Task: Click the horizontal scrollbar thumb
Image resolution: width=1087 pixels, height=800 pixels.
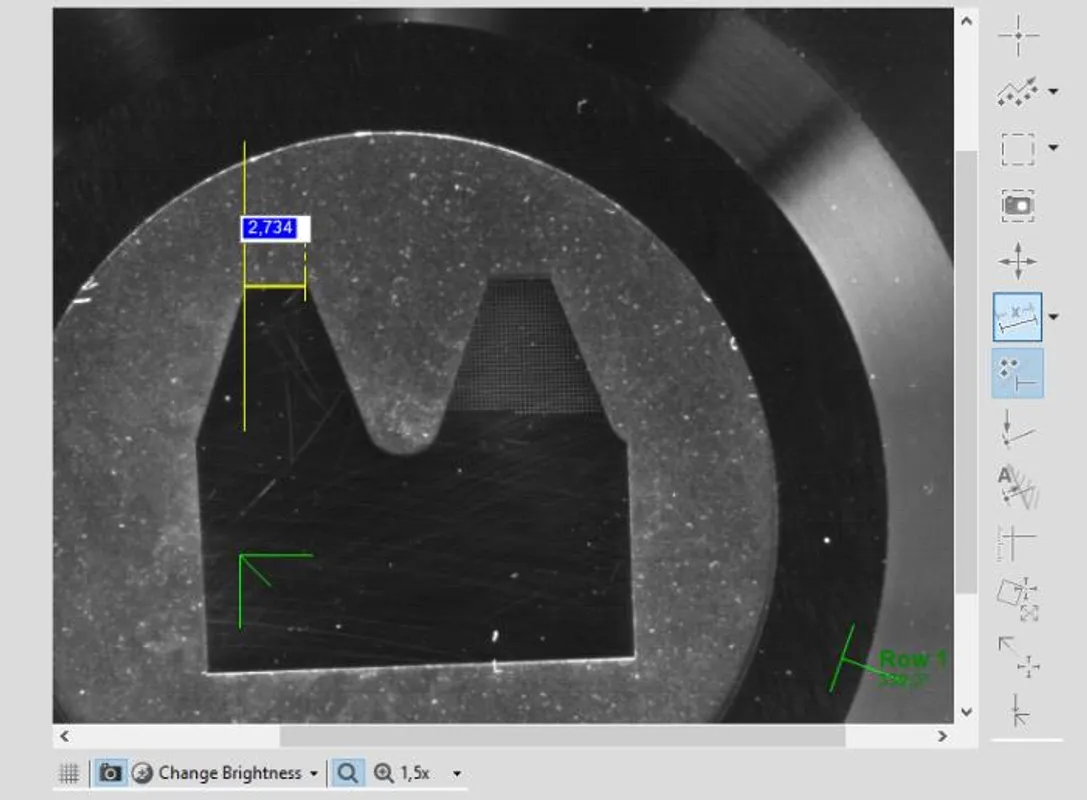Action: [x=562, y=736]
